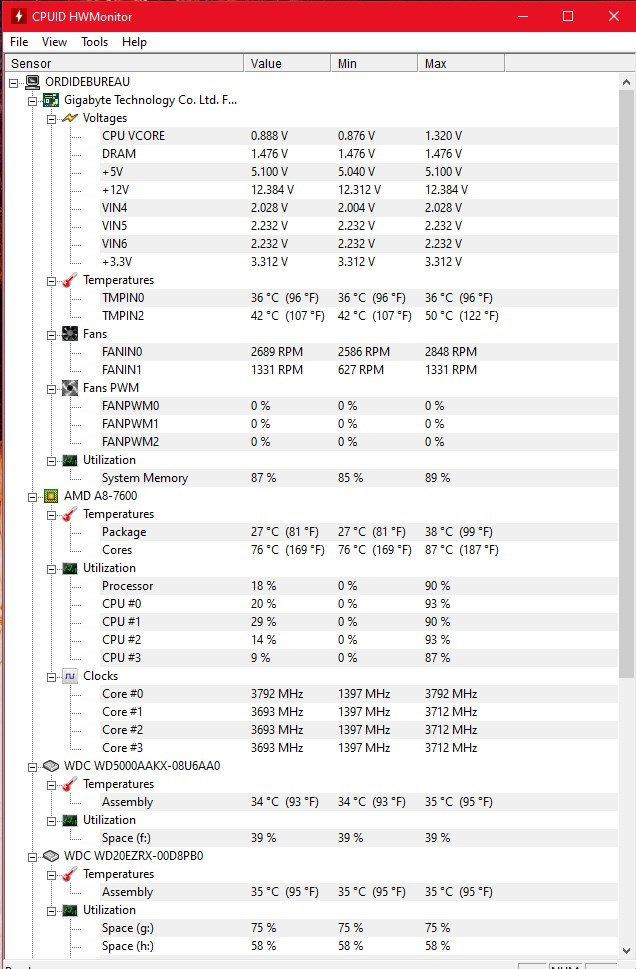Collapse the Clocks section expander
The width and height of the screenshot is (636, 969).
tap(51, 676)
